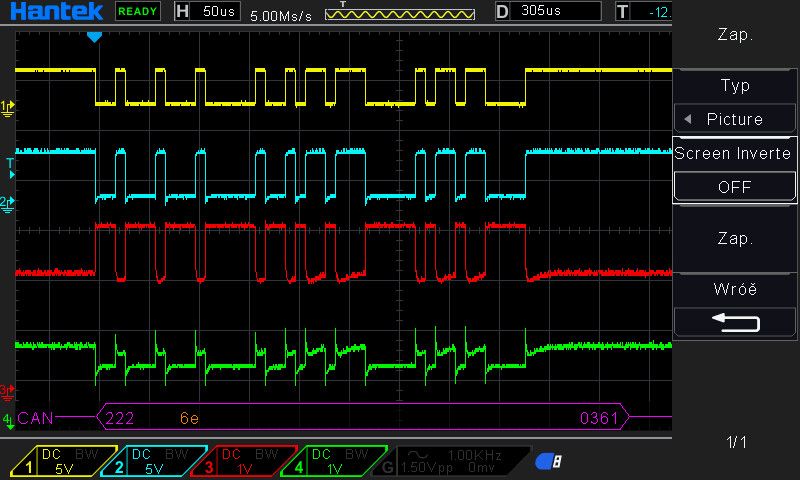Viewport: 800px width, 480px height.
Task: Click the return arrow icon
Action: click(x=735, y=322)
